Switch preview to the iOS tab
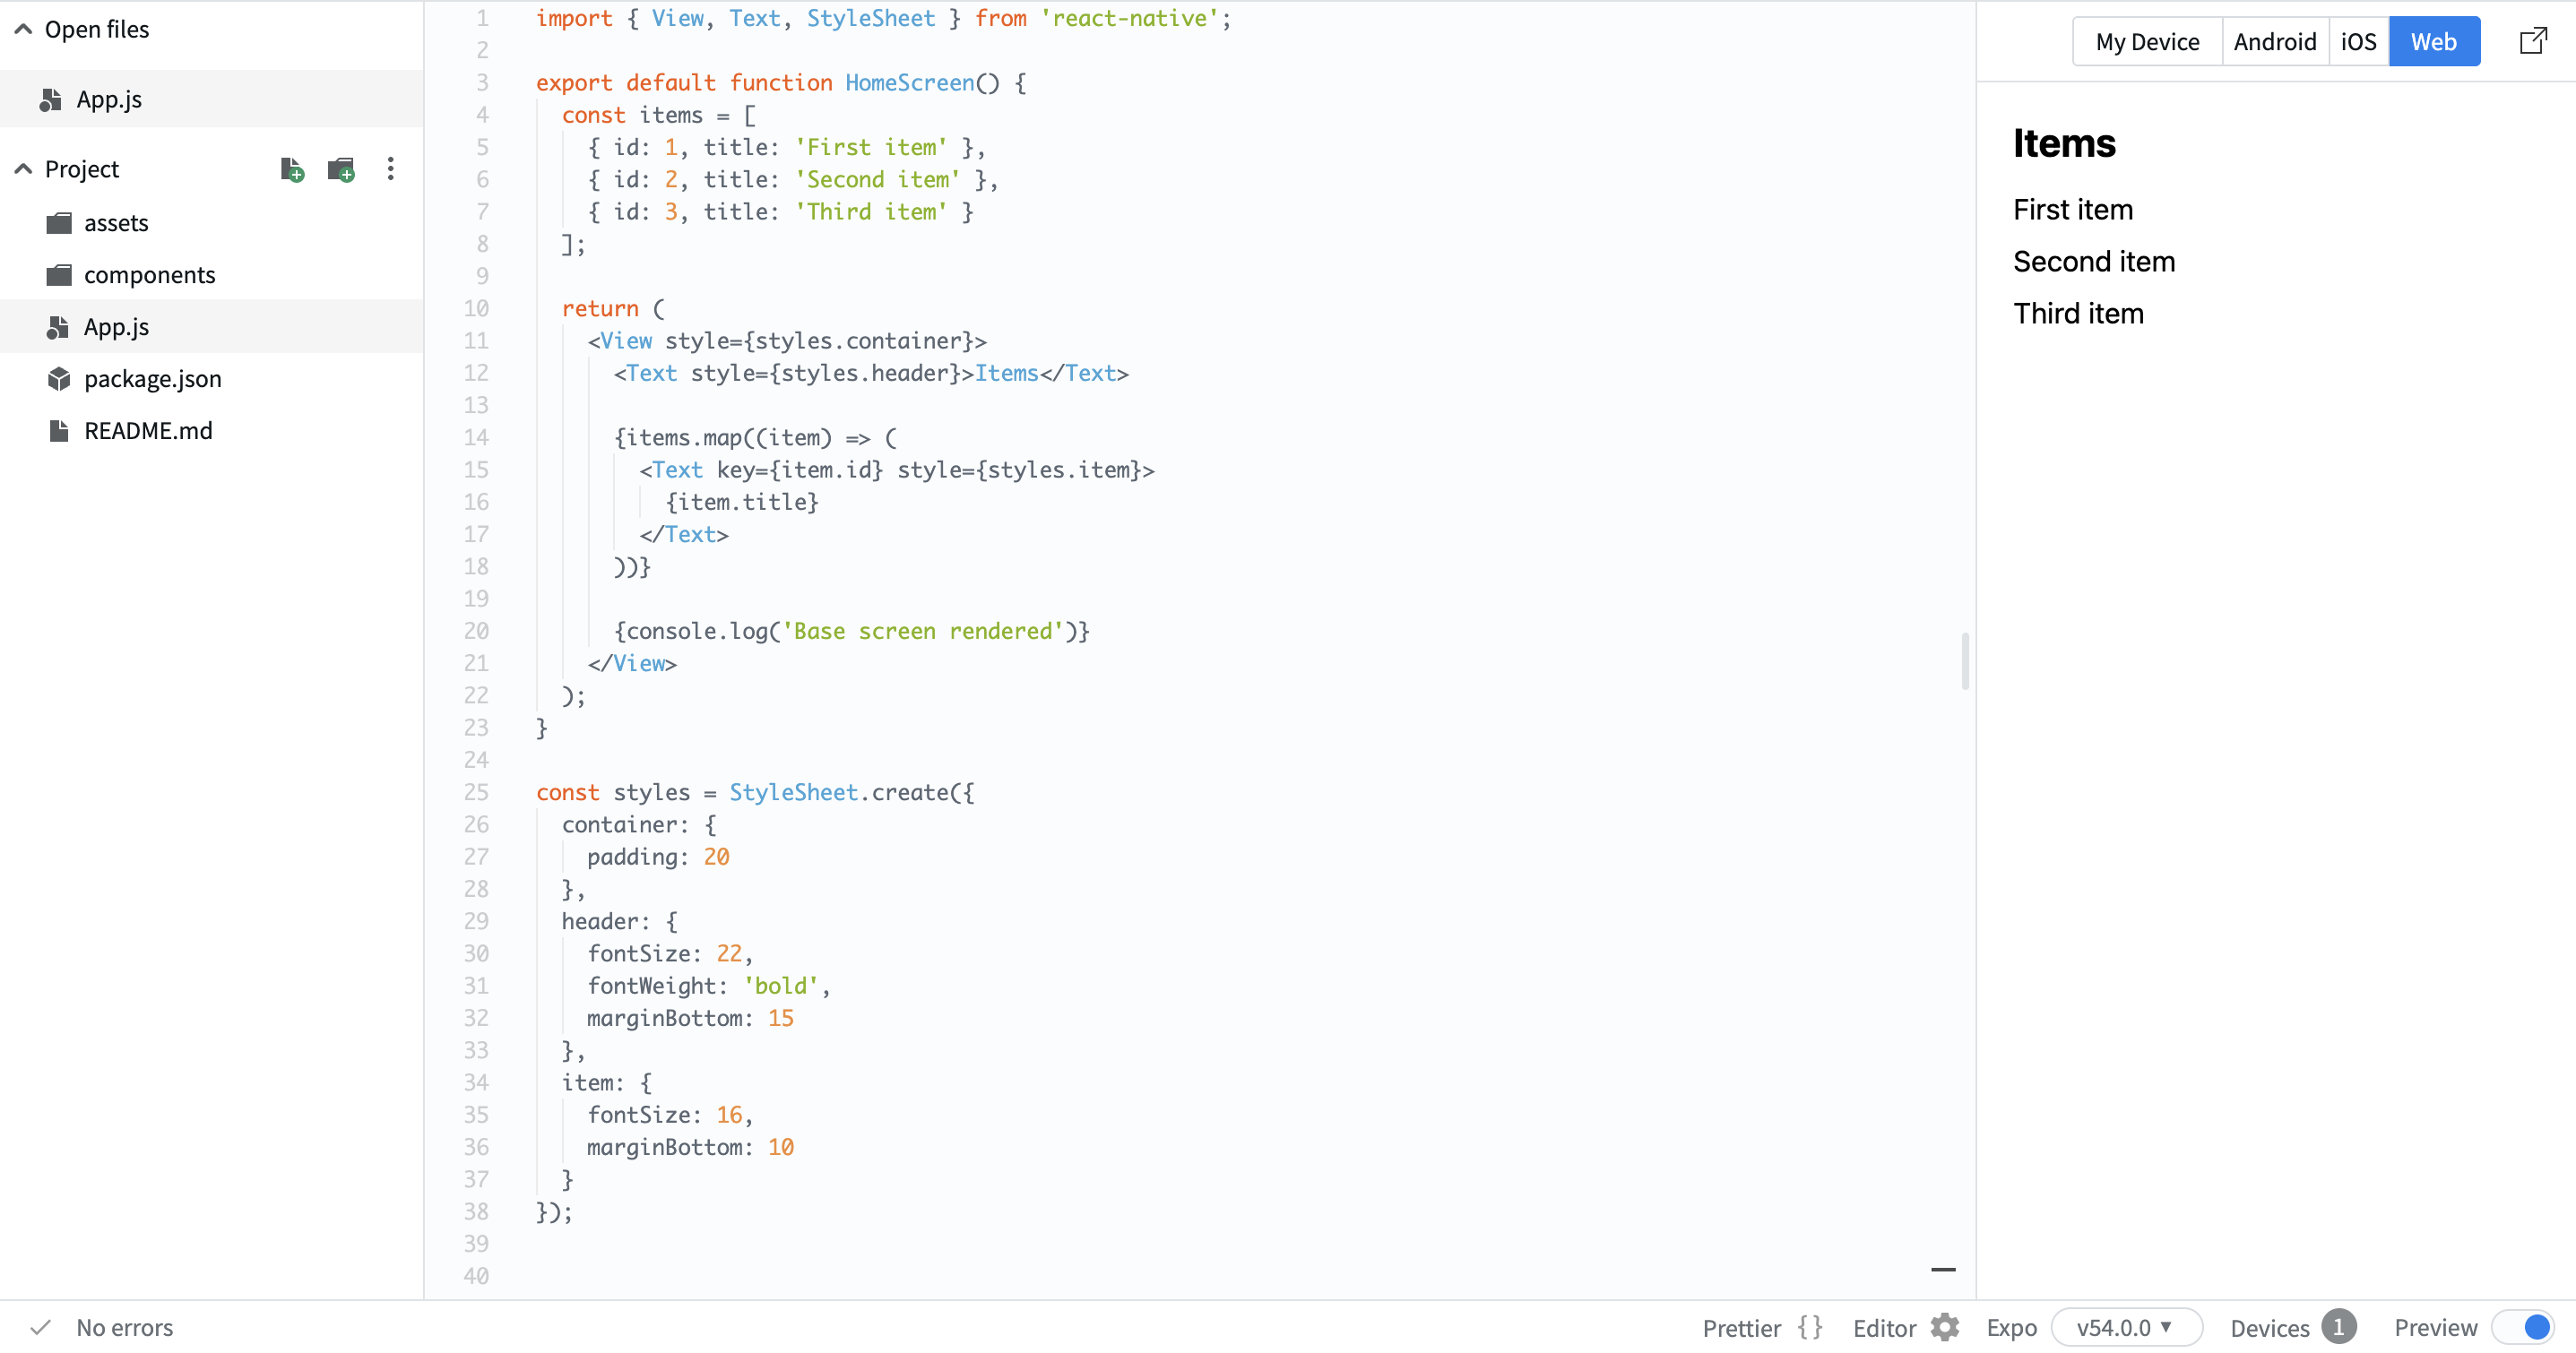This screenshot has width=2576, height=1353. point(2357,41)
